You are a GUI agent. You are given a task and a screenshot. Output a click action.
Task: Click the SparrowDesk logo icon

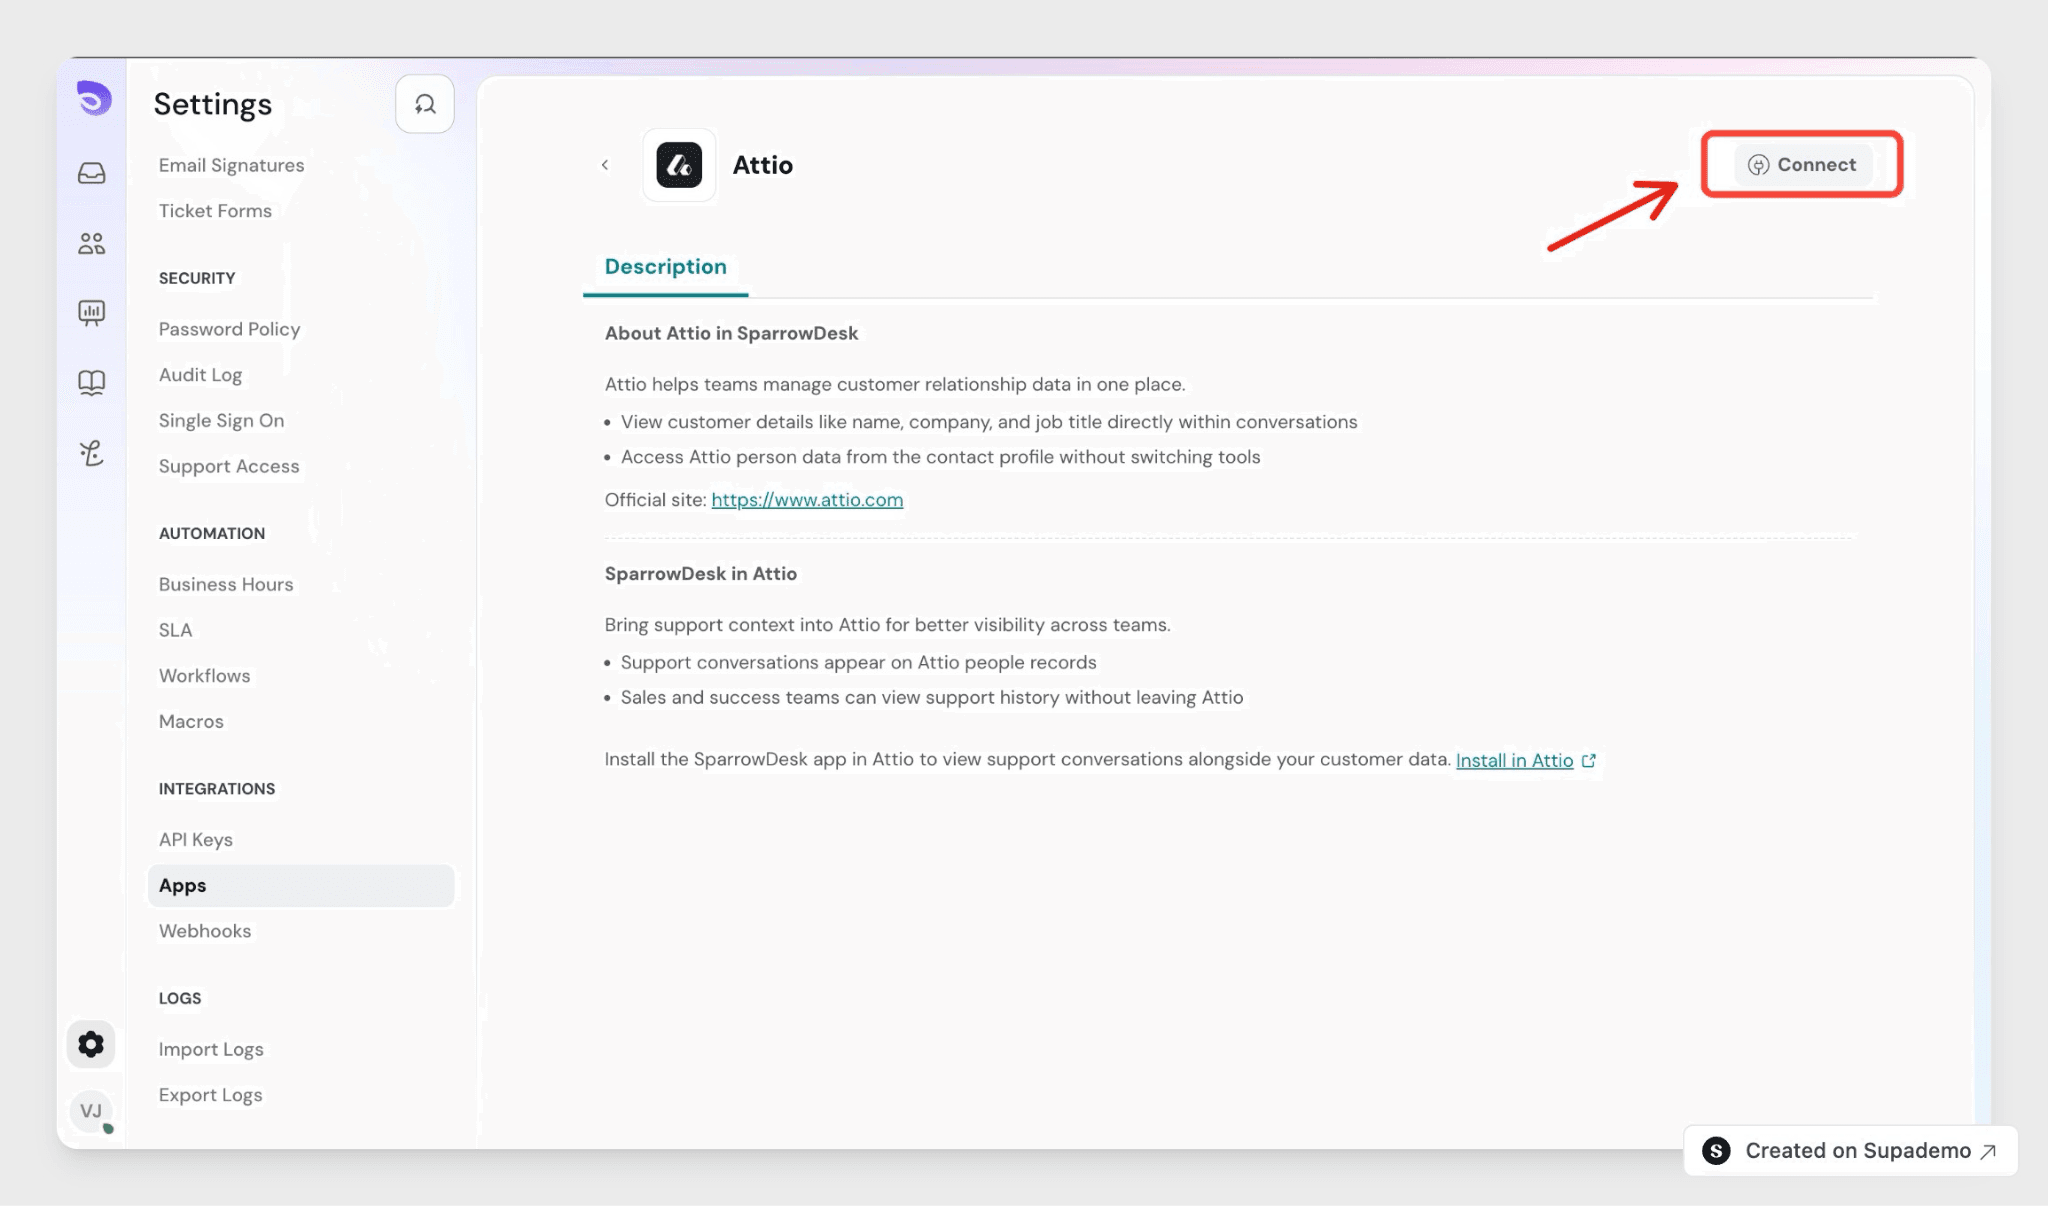[94, 99]
